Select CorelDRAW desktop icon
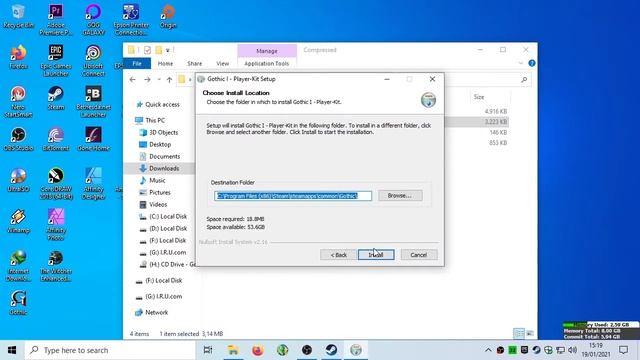This screenshot has height=360, width=640. click(56, 184)
